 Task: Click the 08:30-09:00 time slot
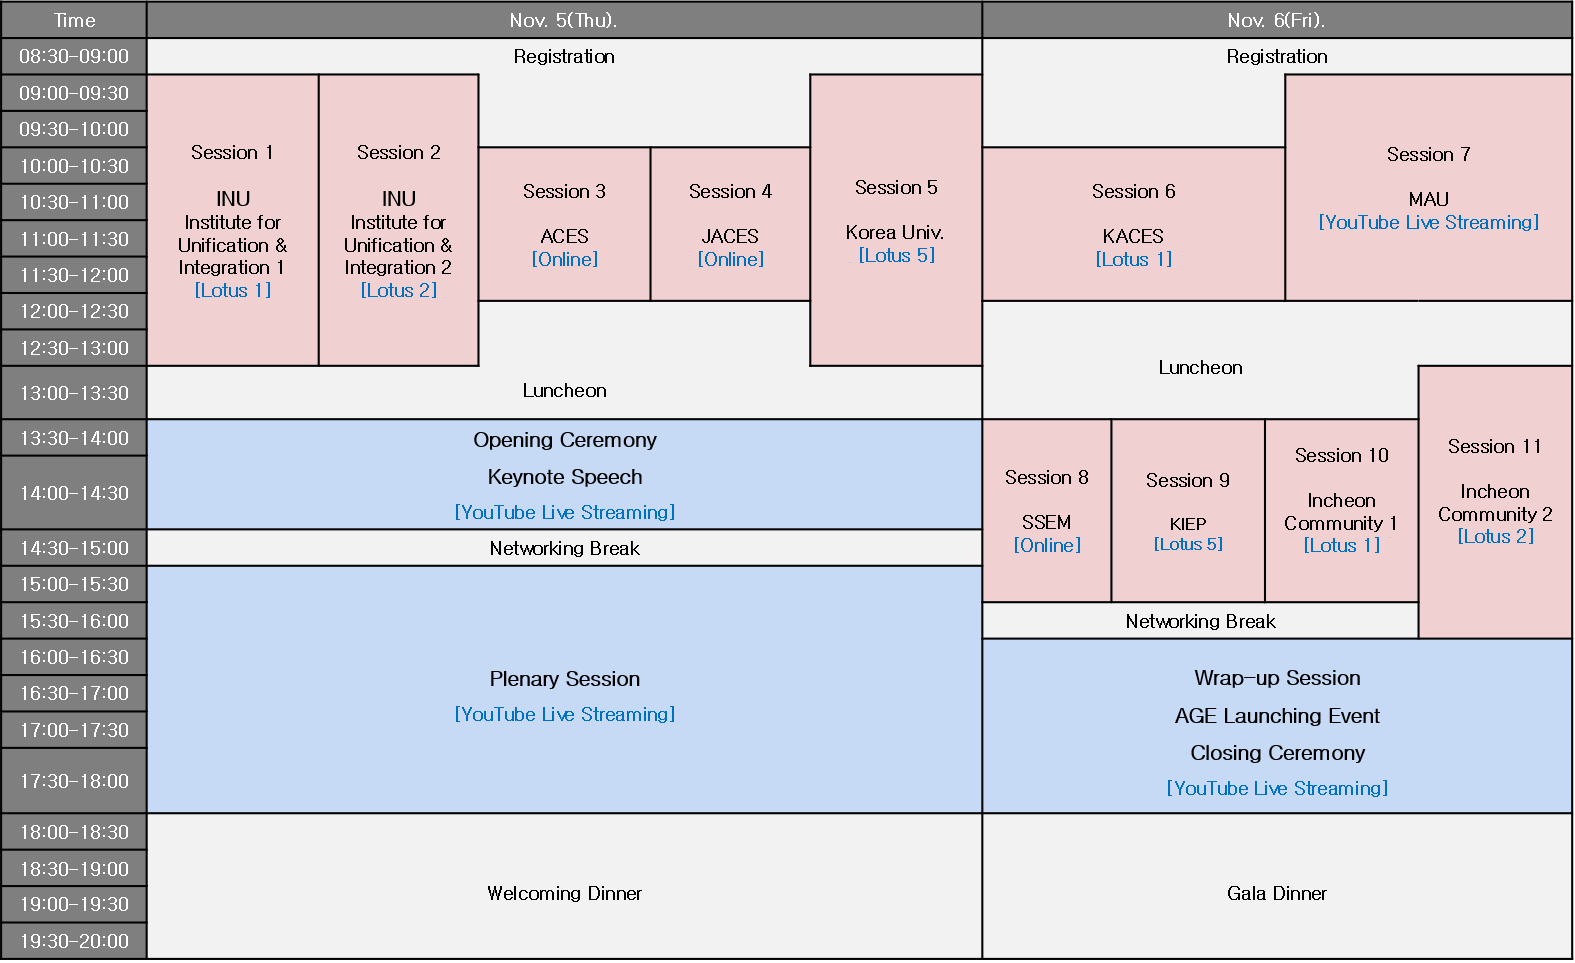click(x=74, y=56)
